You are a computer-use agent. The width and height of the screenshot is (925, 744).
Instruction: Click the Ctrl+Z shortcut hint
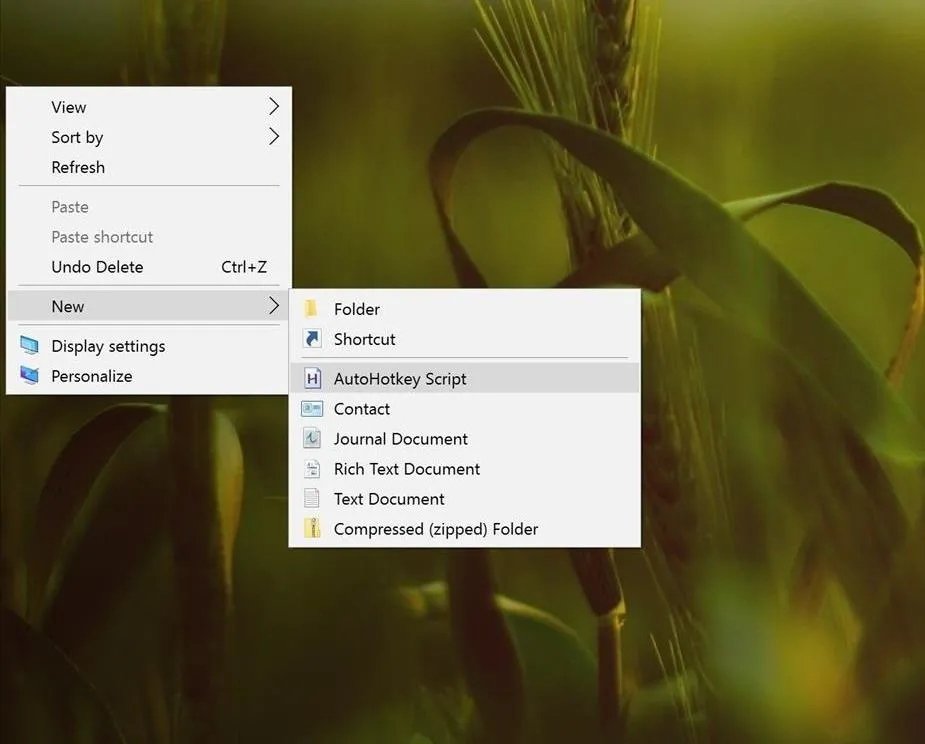click(244, 267)
